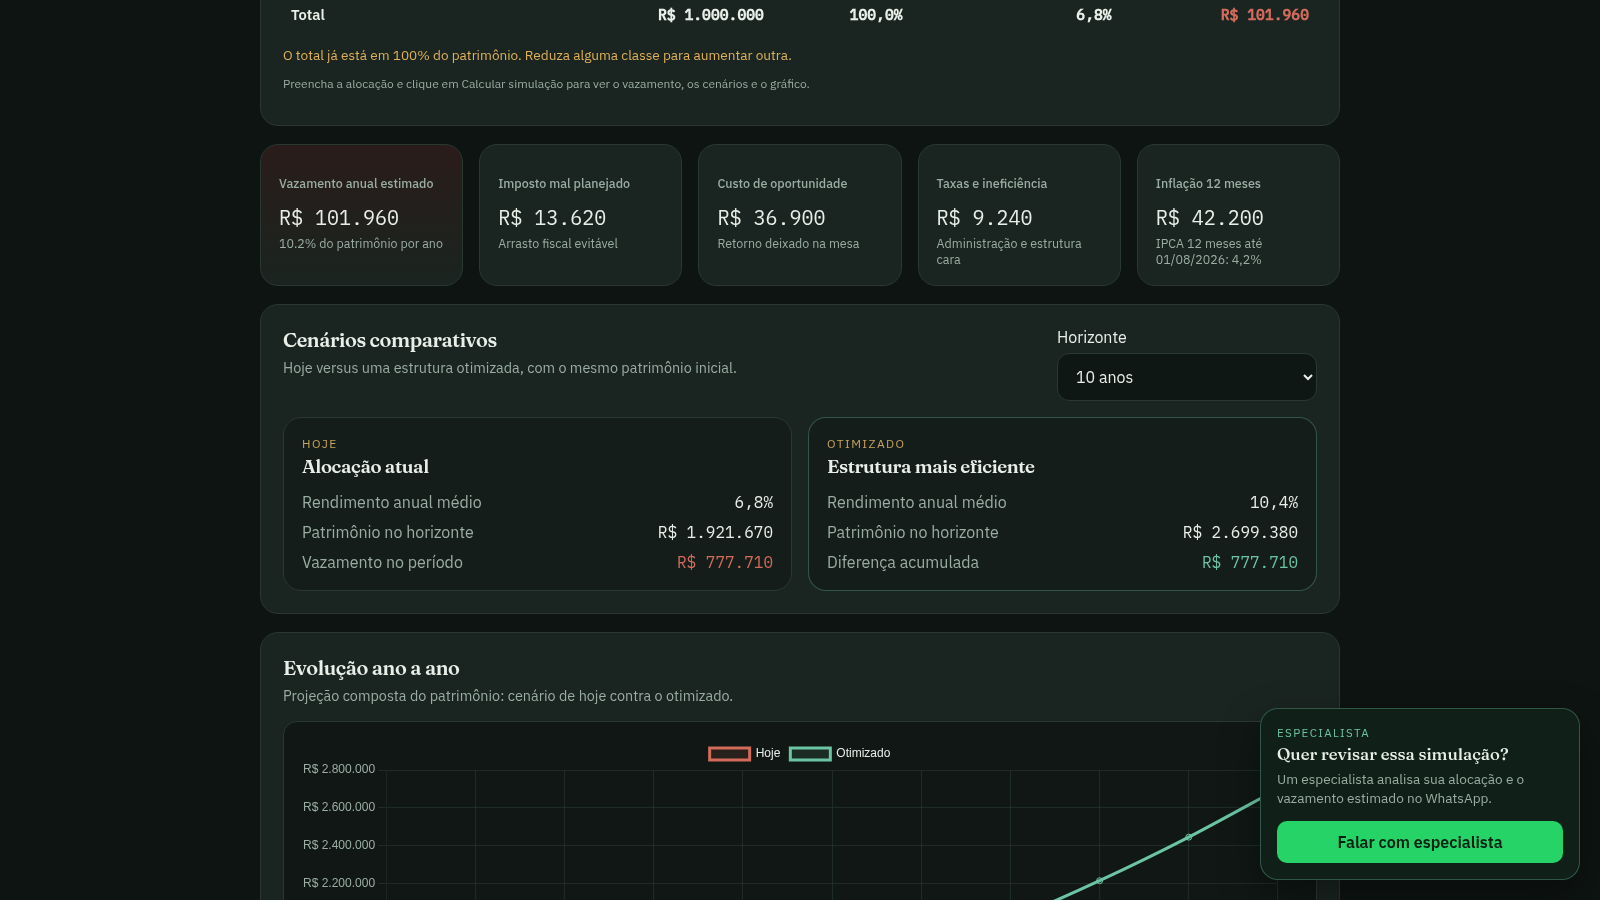Click the Evolução ano a ano heading

coord(371,668)
